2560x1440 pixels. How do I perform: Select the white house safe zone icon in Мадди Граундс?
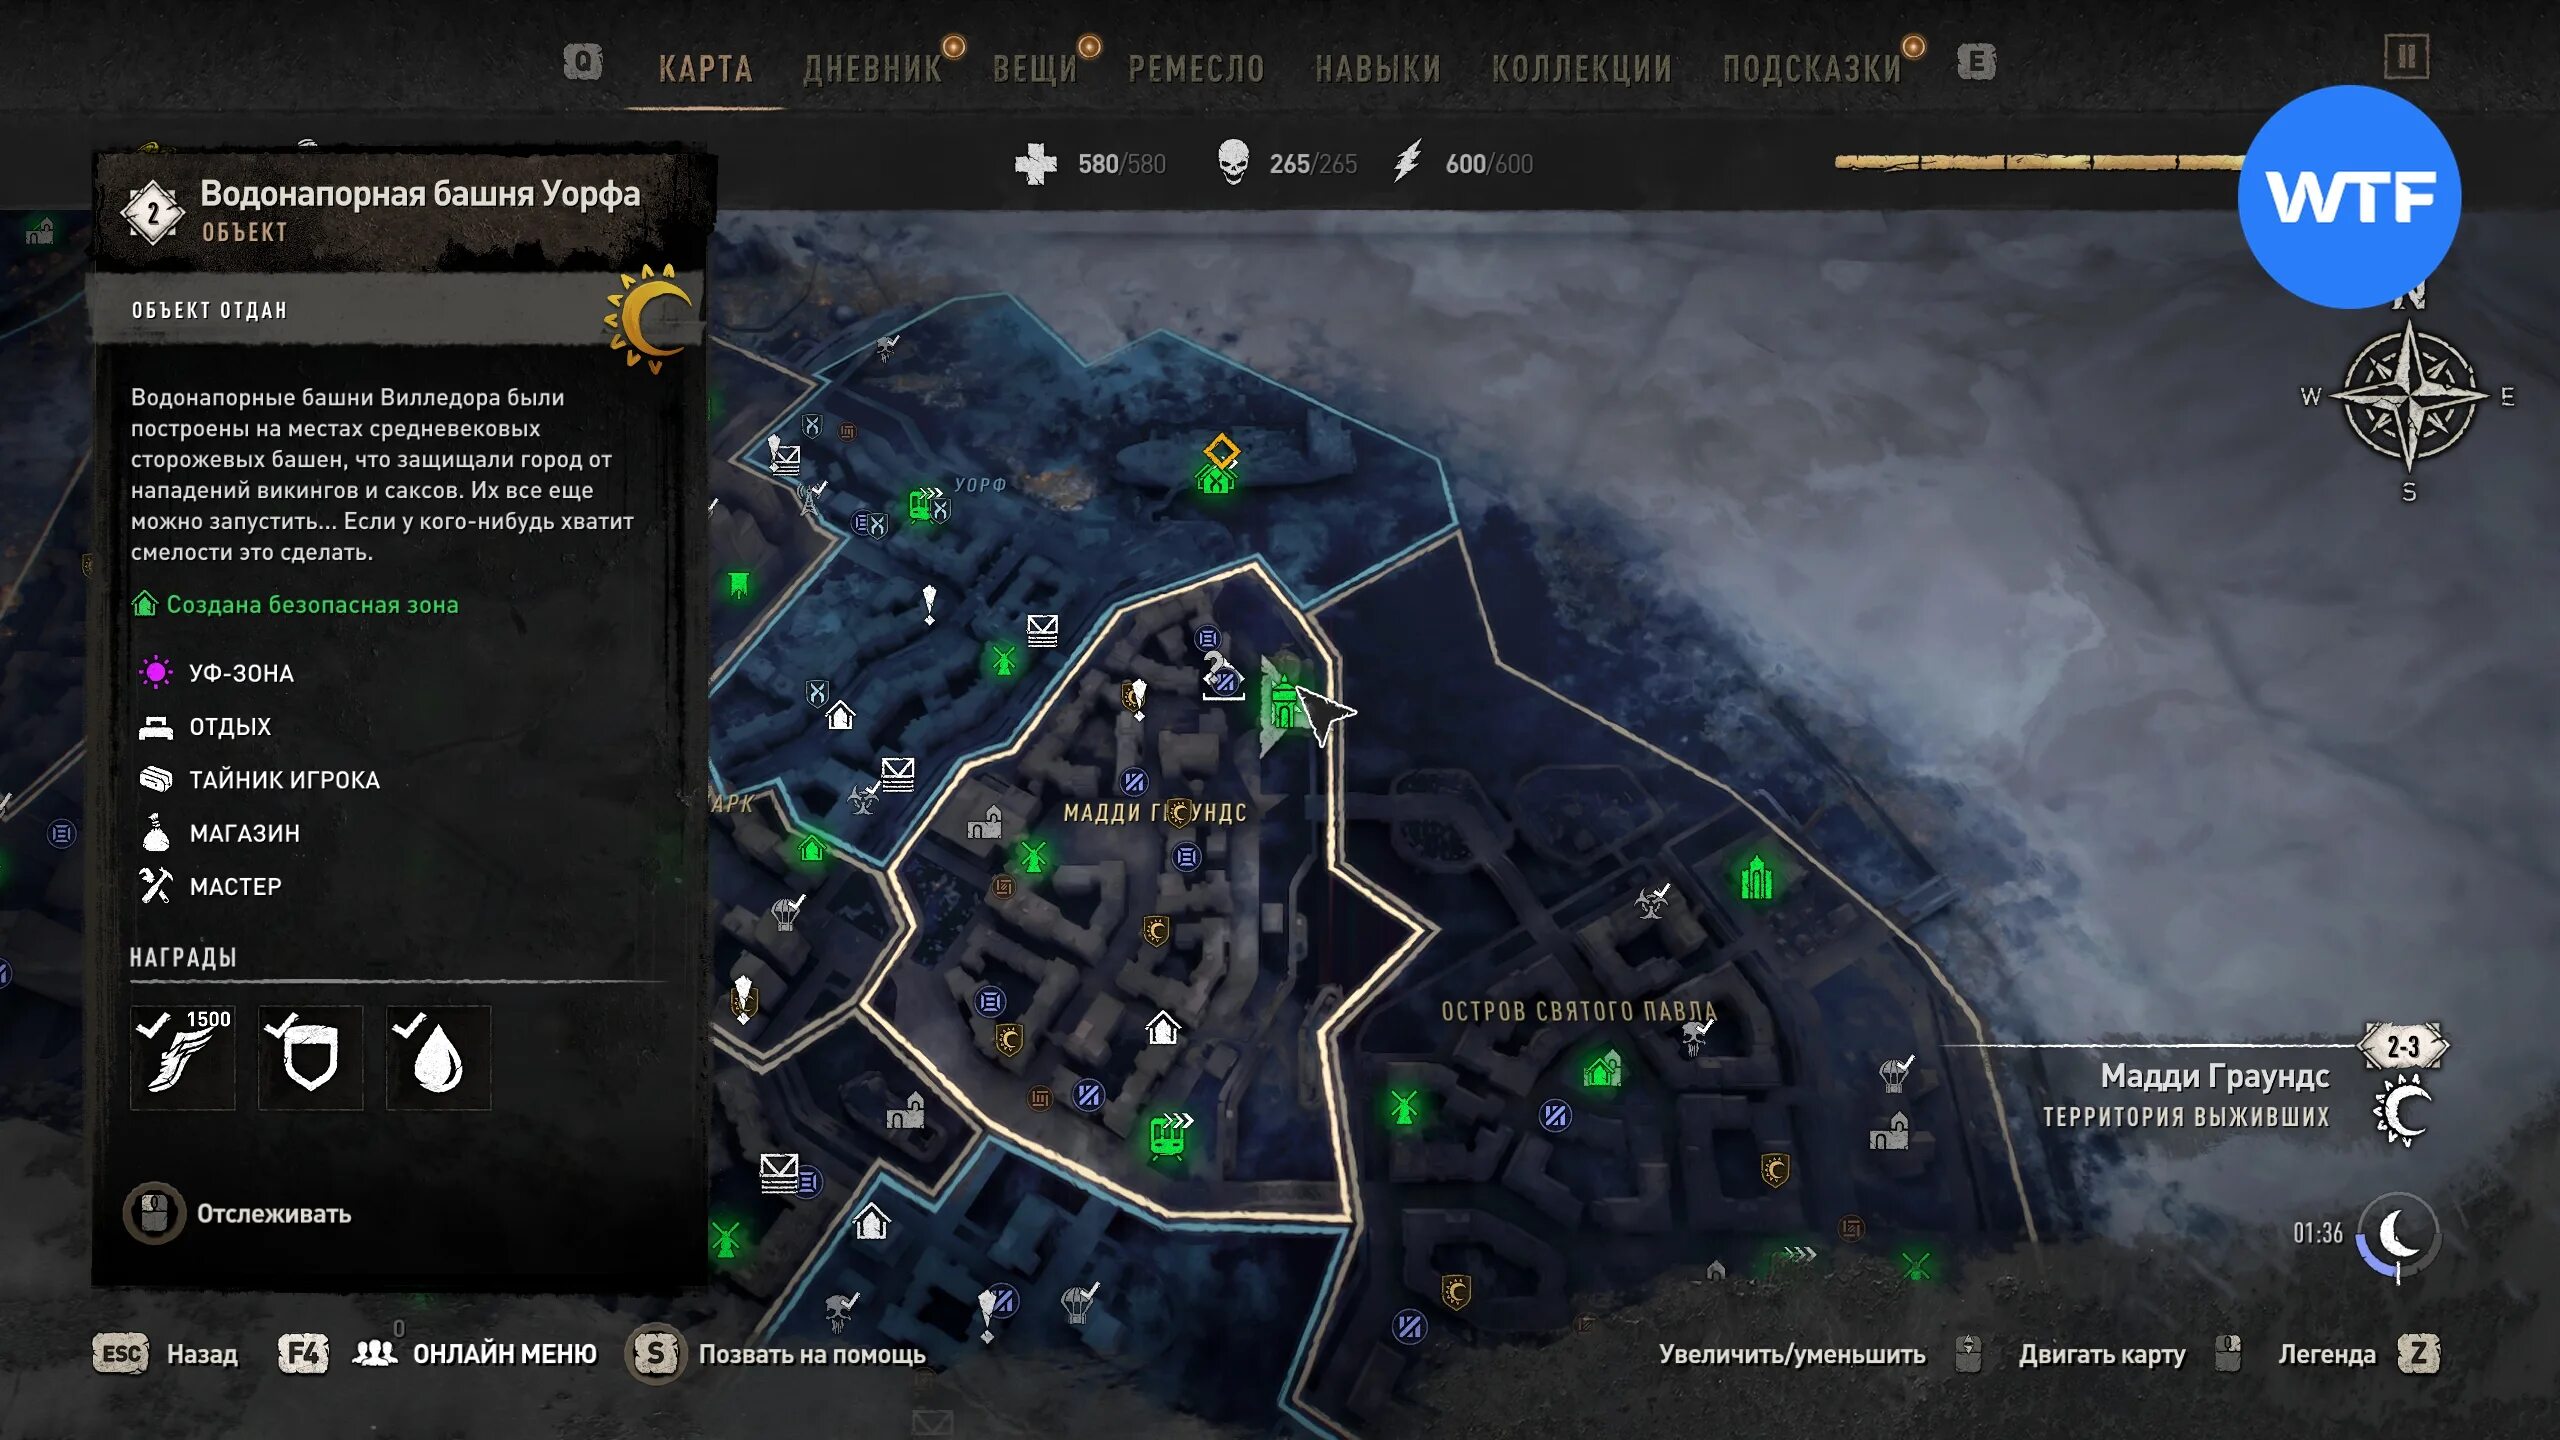[x=1162, y=1027]
